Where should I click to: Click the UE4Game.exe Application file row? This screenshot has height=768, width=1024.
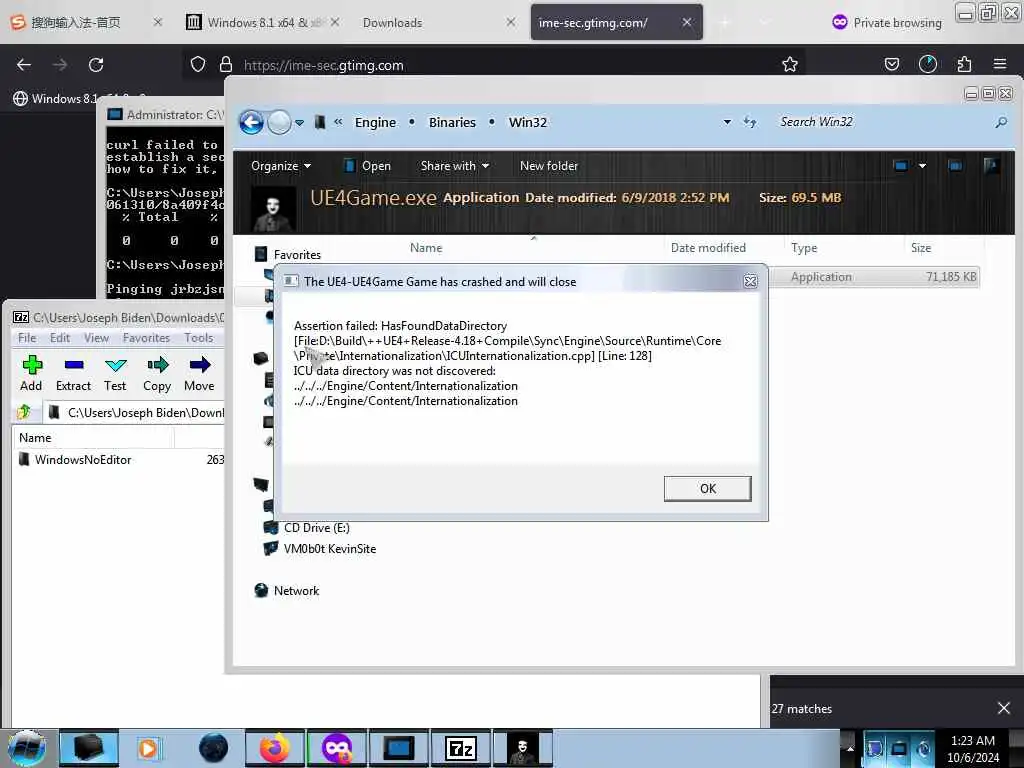(874, 277)
